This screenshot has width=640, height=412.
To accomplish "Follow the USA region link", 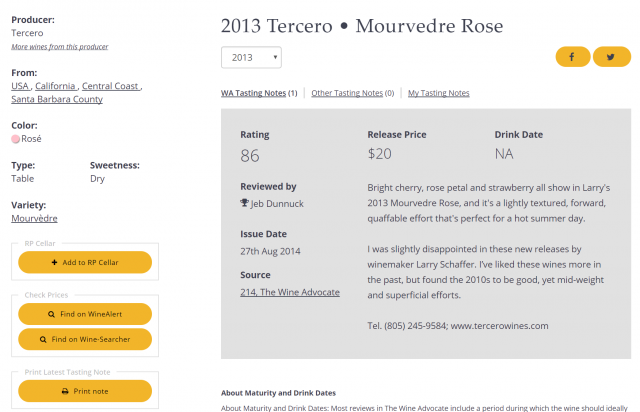I will pyautogui.click(x=20, y=86).
